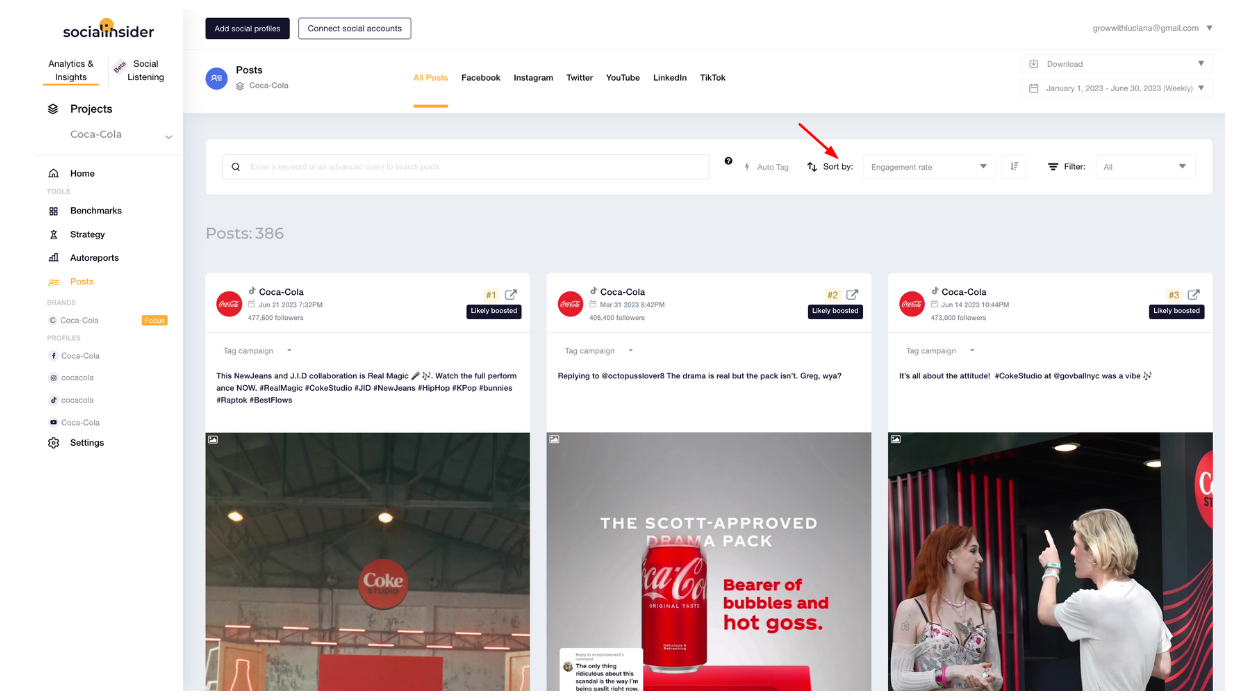Screen dimensions: 1260x700
Task: Click the "Posts: 386" count text
Action: point(245,233)
